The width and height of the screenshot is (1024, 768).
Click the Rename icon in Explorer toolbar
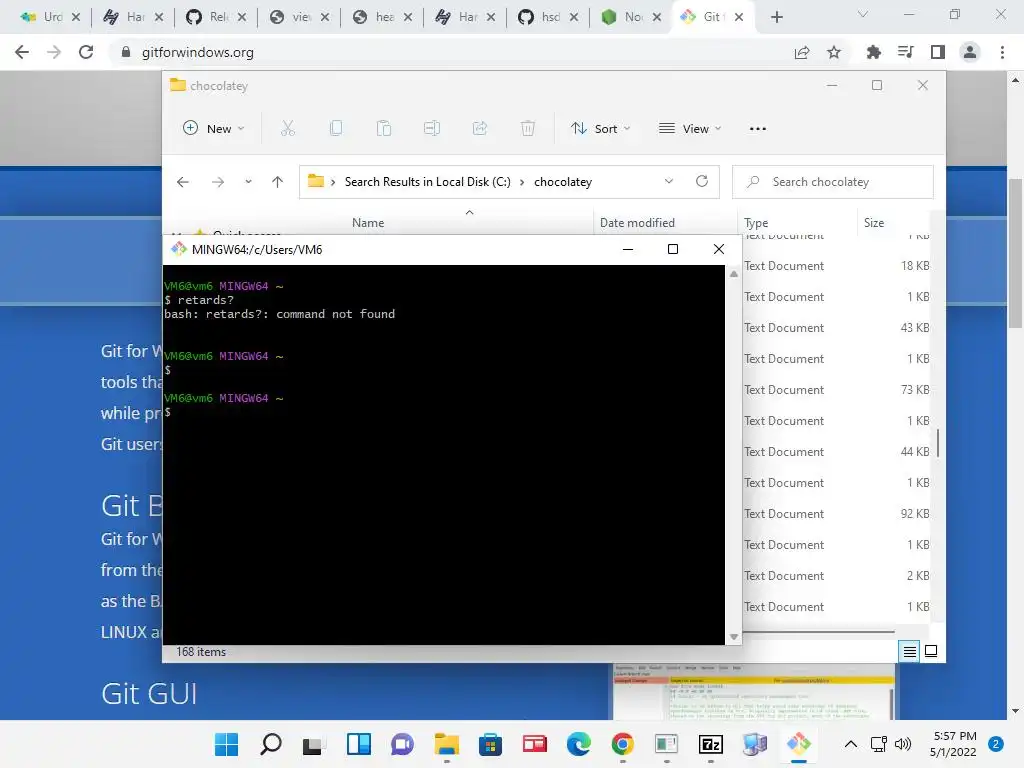pos(432,129)
